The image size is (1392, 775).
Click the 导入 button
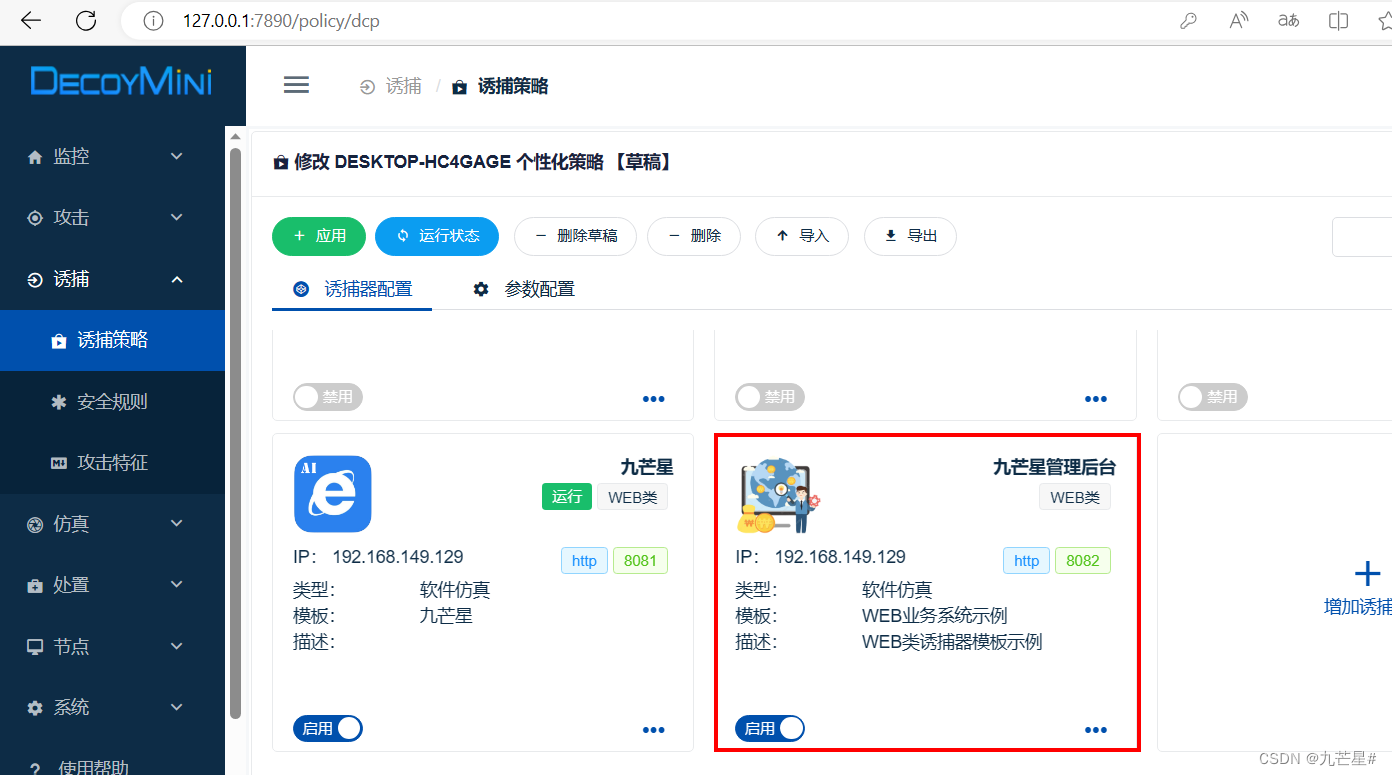point(802,236)
